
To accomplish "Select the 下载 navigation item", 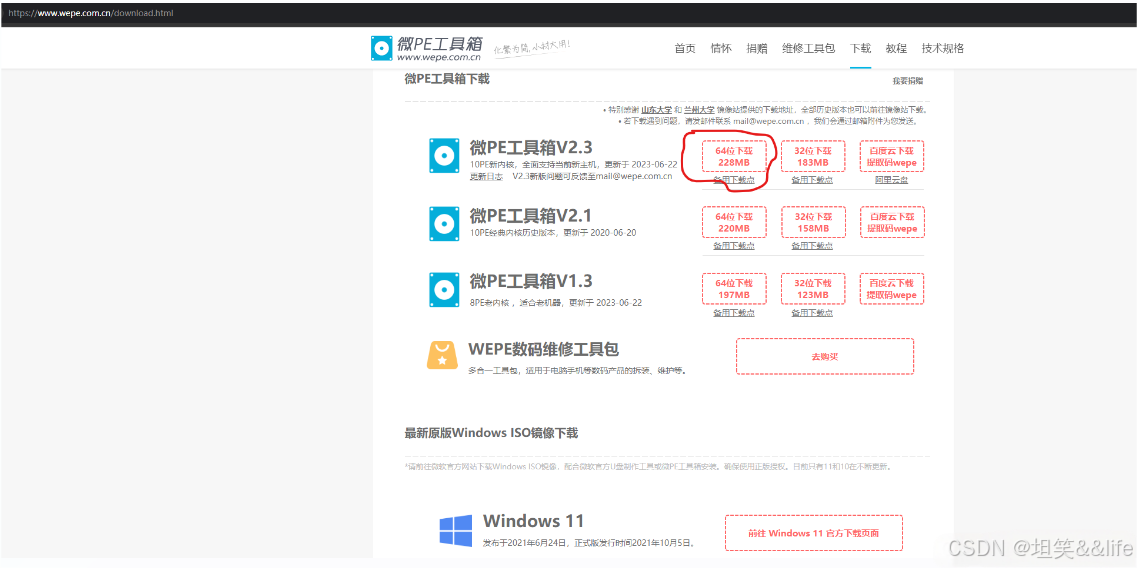I will 860,49.
